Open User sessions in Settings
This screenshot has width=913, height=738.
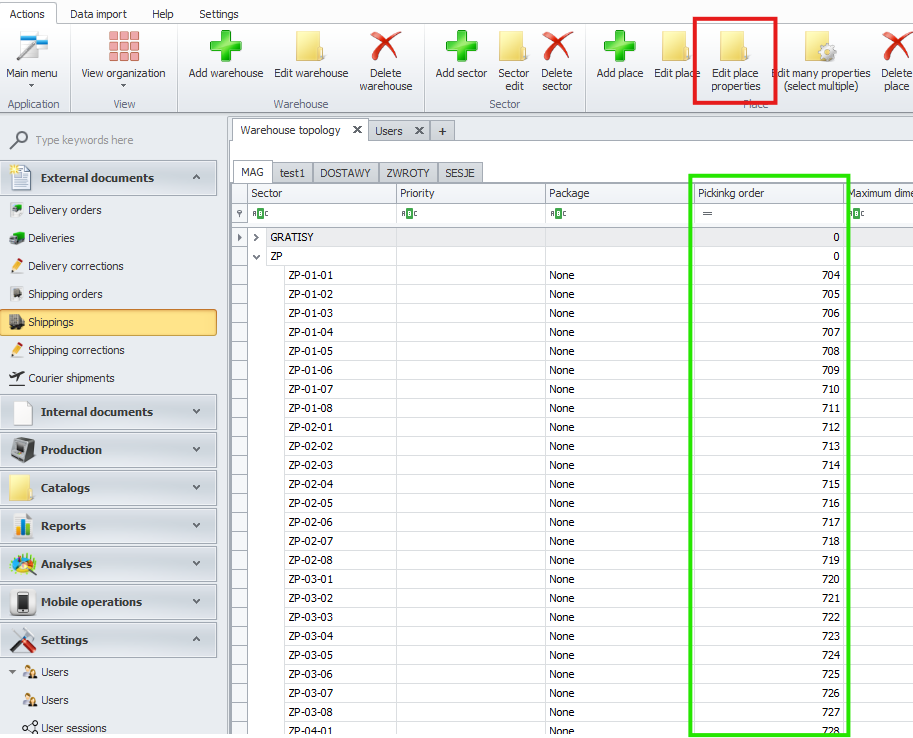[x=73, y=728]
